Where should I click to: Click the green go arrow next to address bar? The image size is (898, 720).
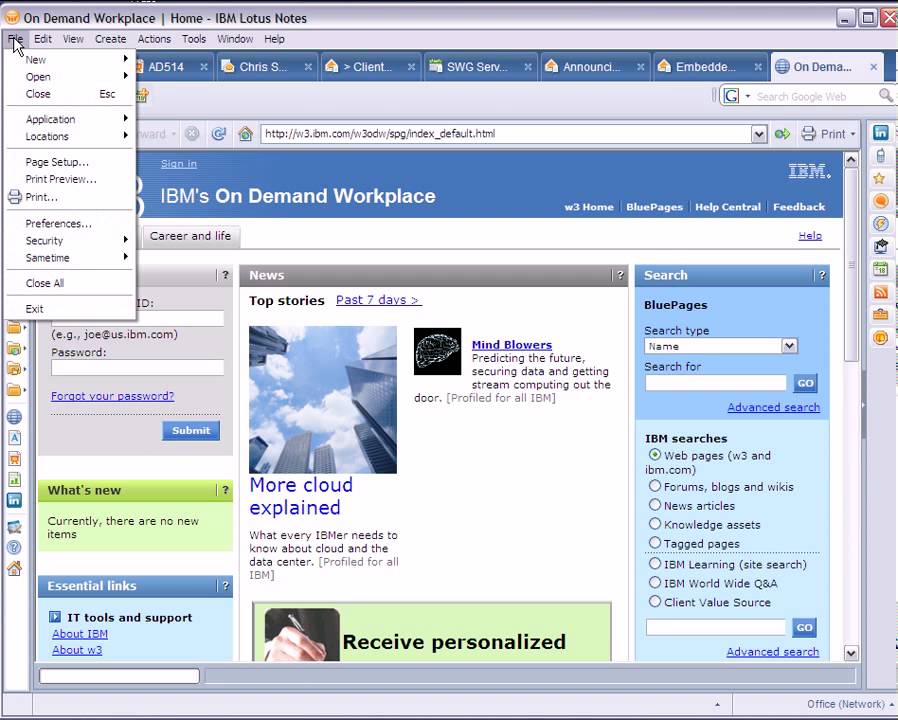(x=782, y=134)
